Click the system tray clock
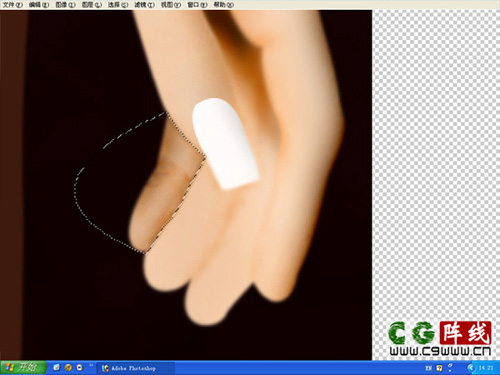Viewport: 500px width, 375px height. click(486, 368)
